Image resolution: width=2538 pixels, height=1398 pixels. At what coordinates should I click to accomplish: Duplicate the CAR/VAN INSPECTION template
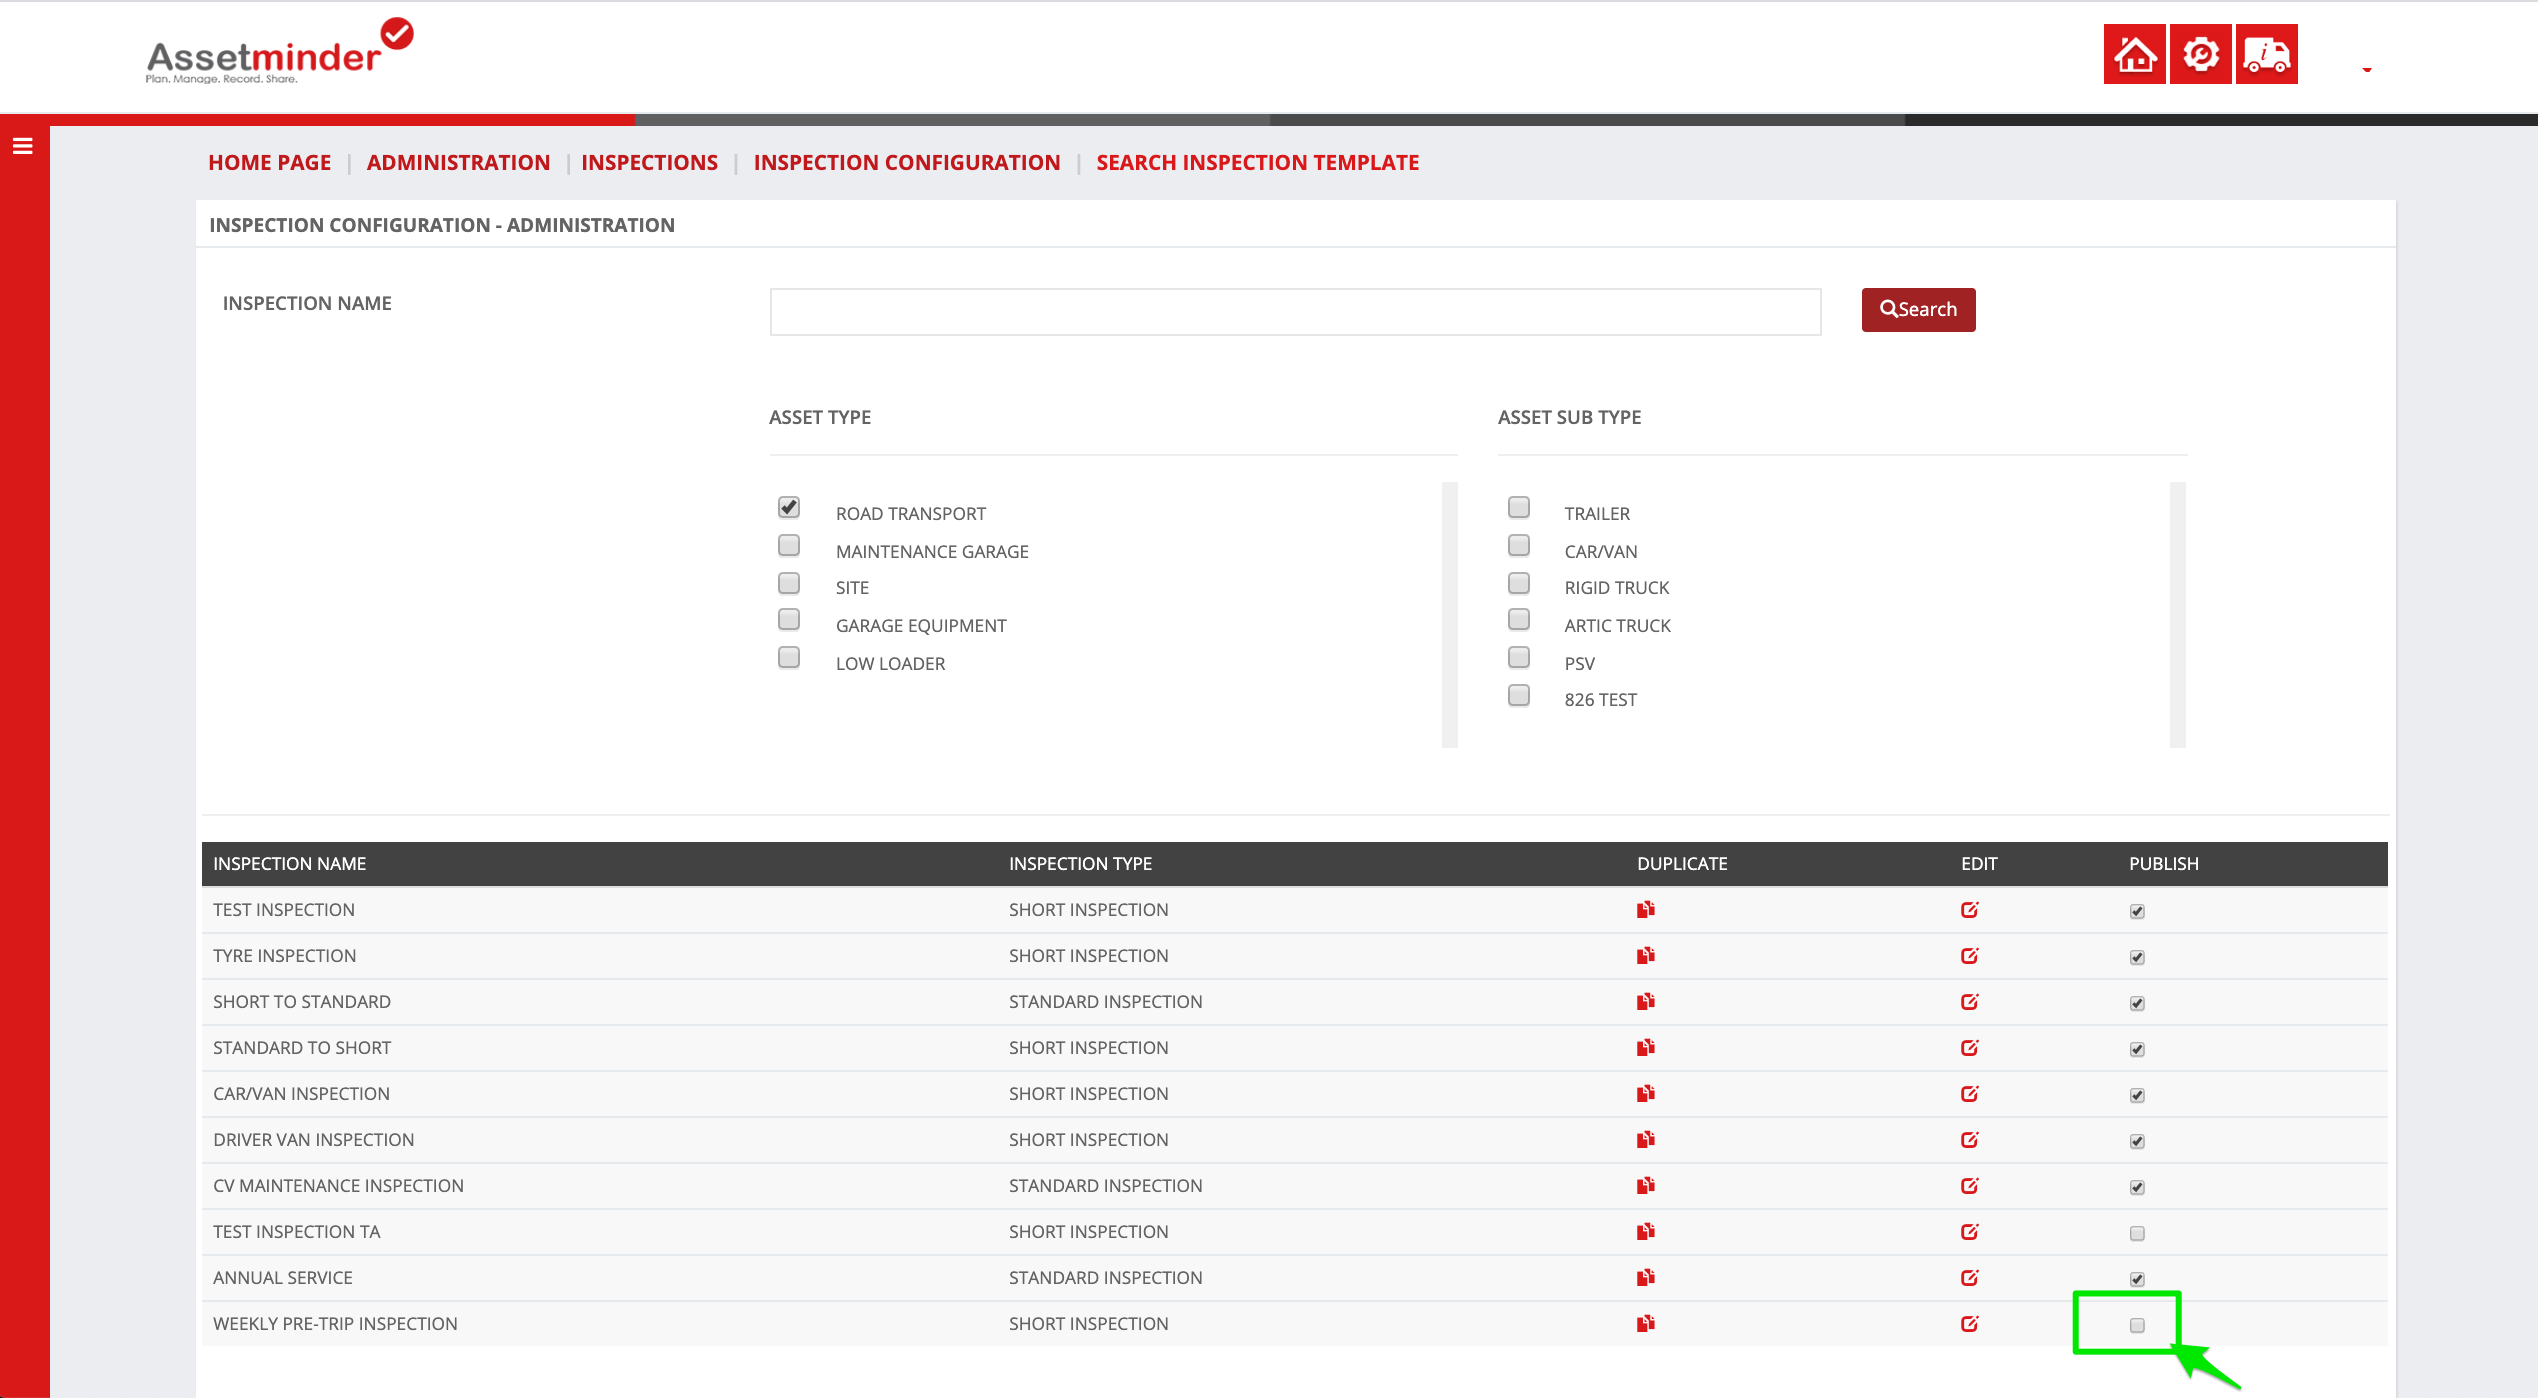[x=1646, y=1093]
